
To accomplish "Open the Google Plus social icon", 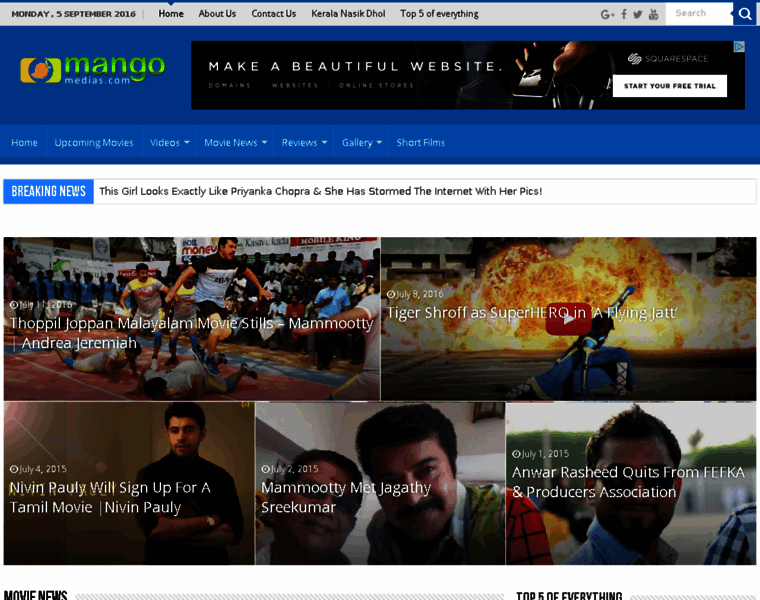I will click(607, 15).
